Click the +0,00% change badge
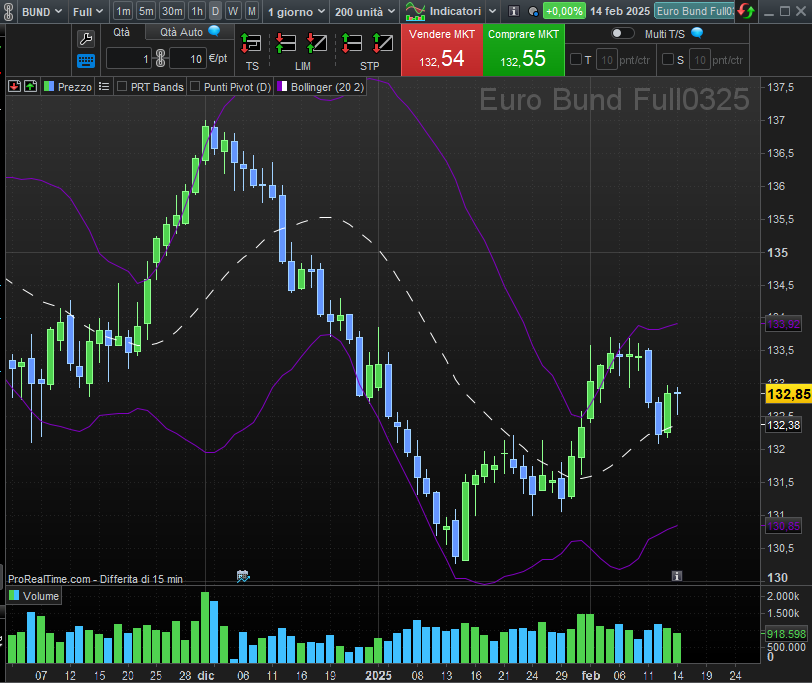The width and height of the screenshot is (812, 683). tap(564, 11)
